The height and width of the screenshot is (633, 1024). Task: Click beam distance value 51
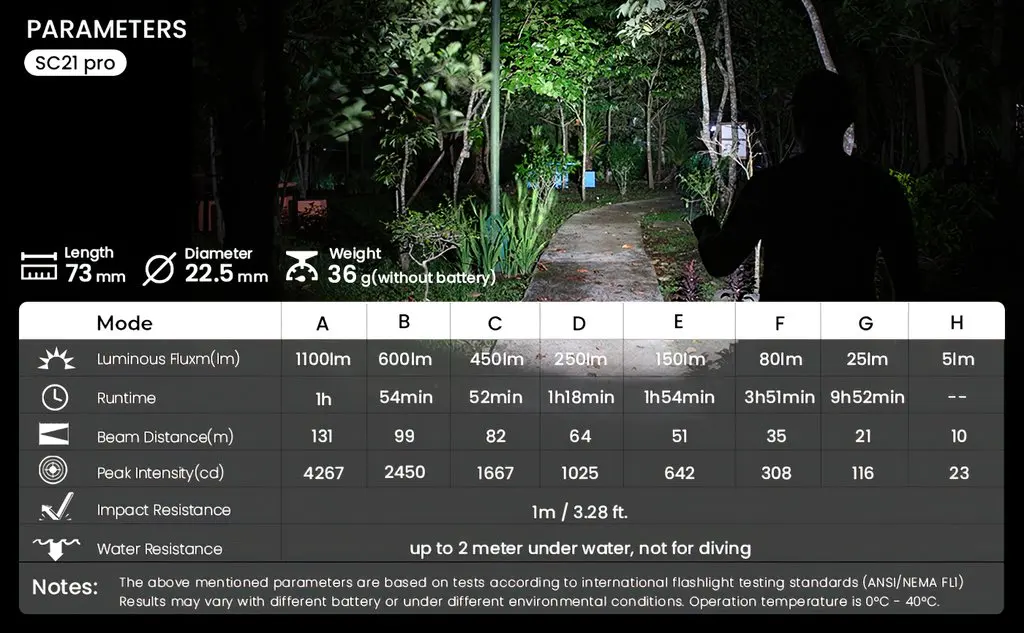point(679,436)
